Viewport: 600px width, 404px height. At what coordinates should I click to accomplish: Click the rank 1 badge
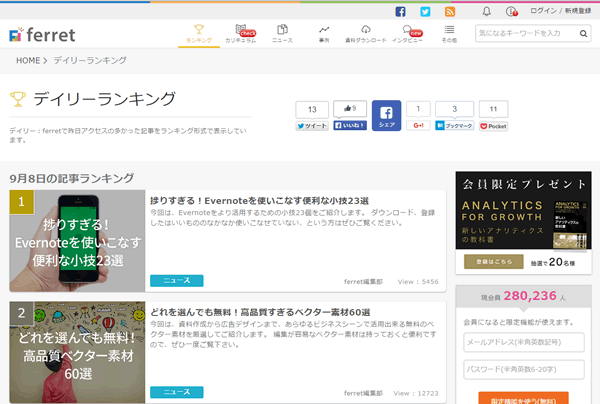tap(21, 202)
